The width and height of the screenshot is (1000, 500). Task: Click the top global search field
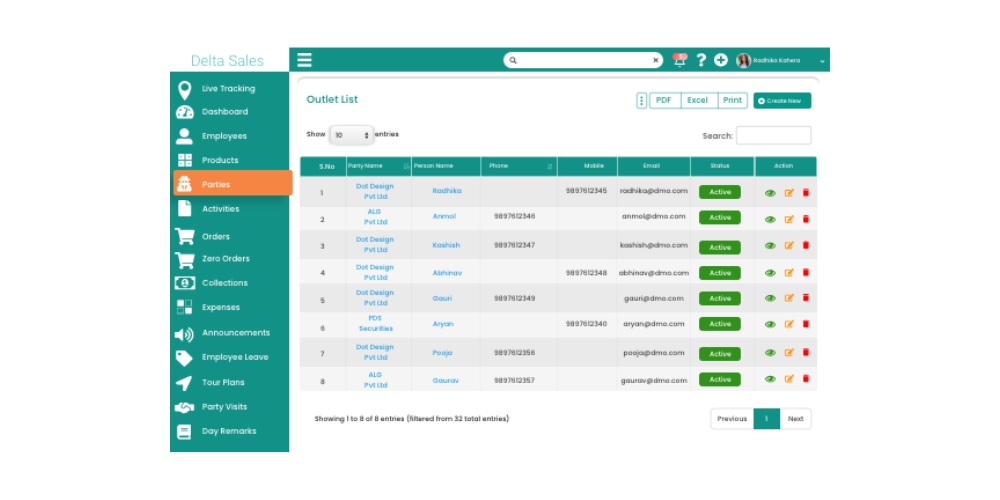583,60
